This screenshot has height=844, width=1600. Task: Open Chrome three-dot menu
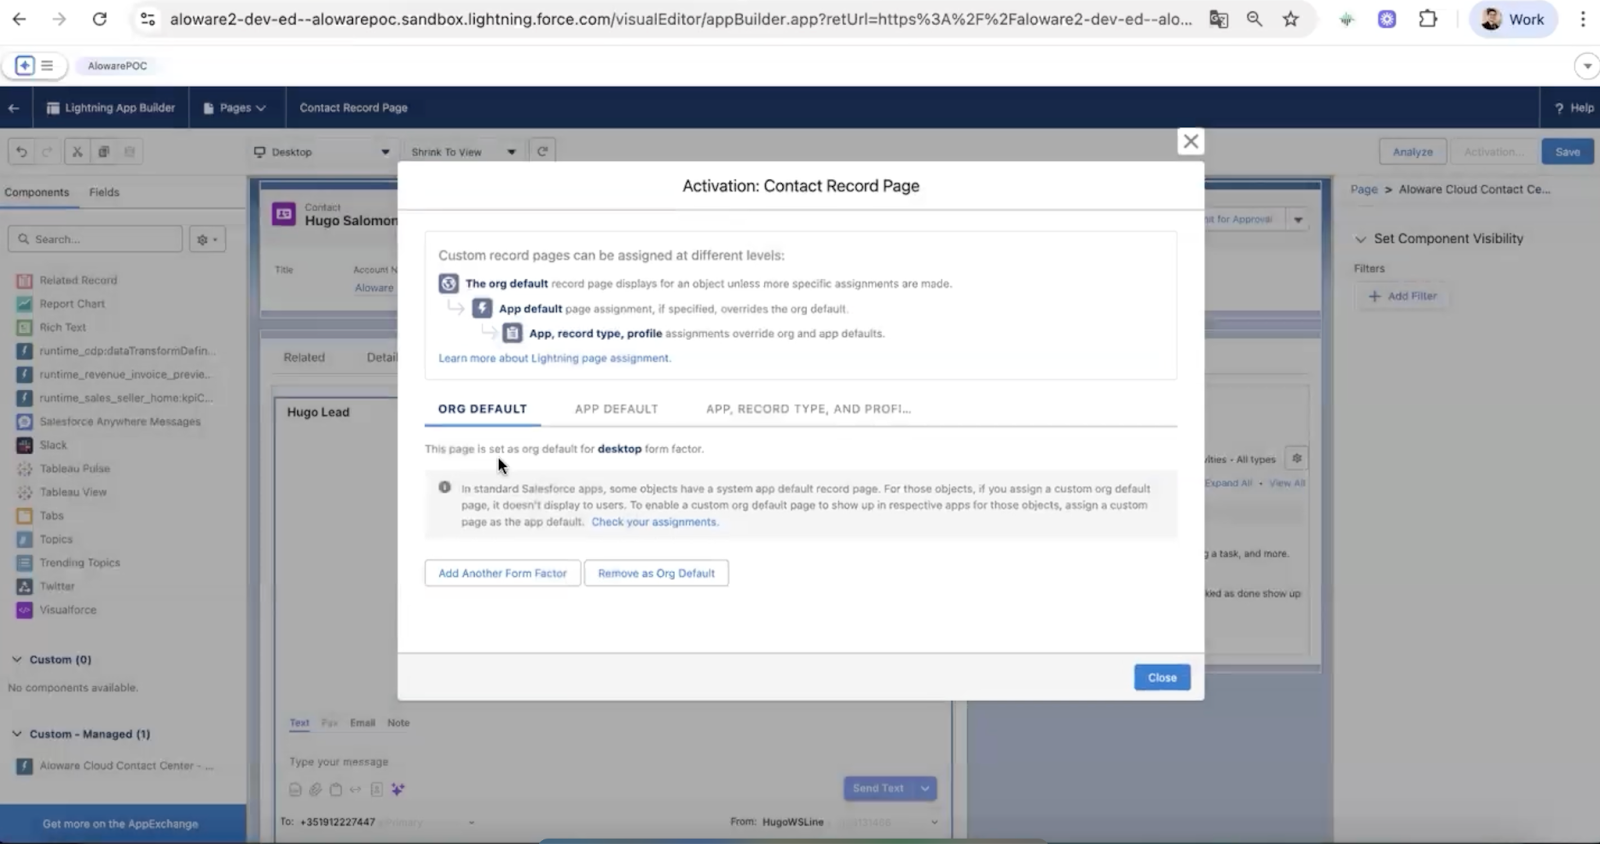[x=1583, y=19]
